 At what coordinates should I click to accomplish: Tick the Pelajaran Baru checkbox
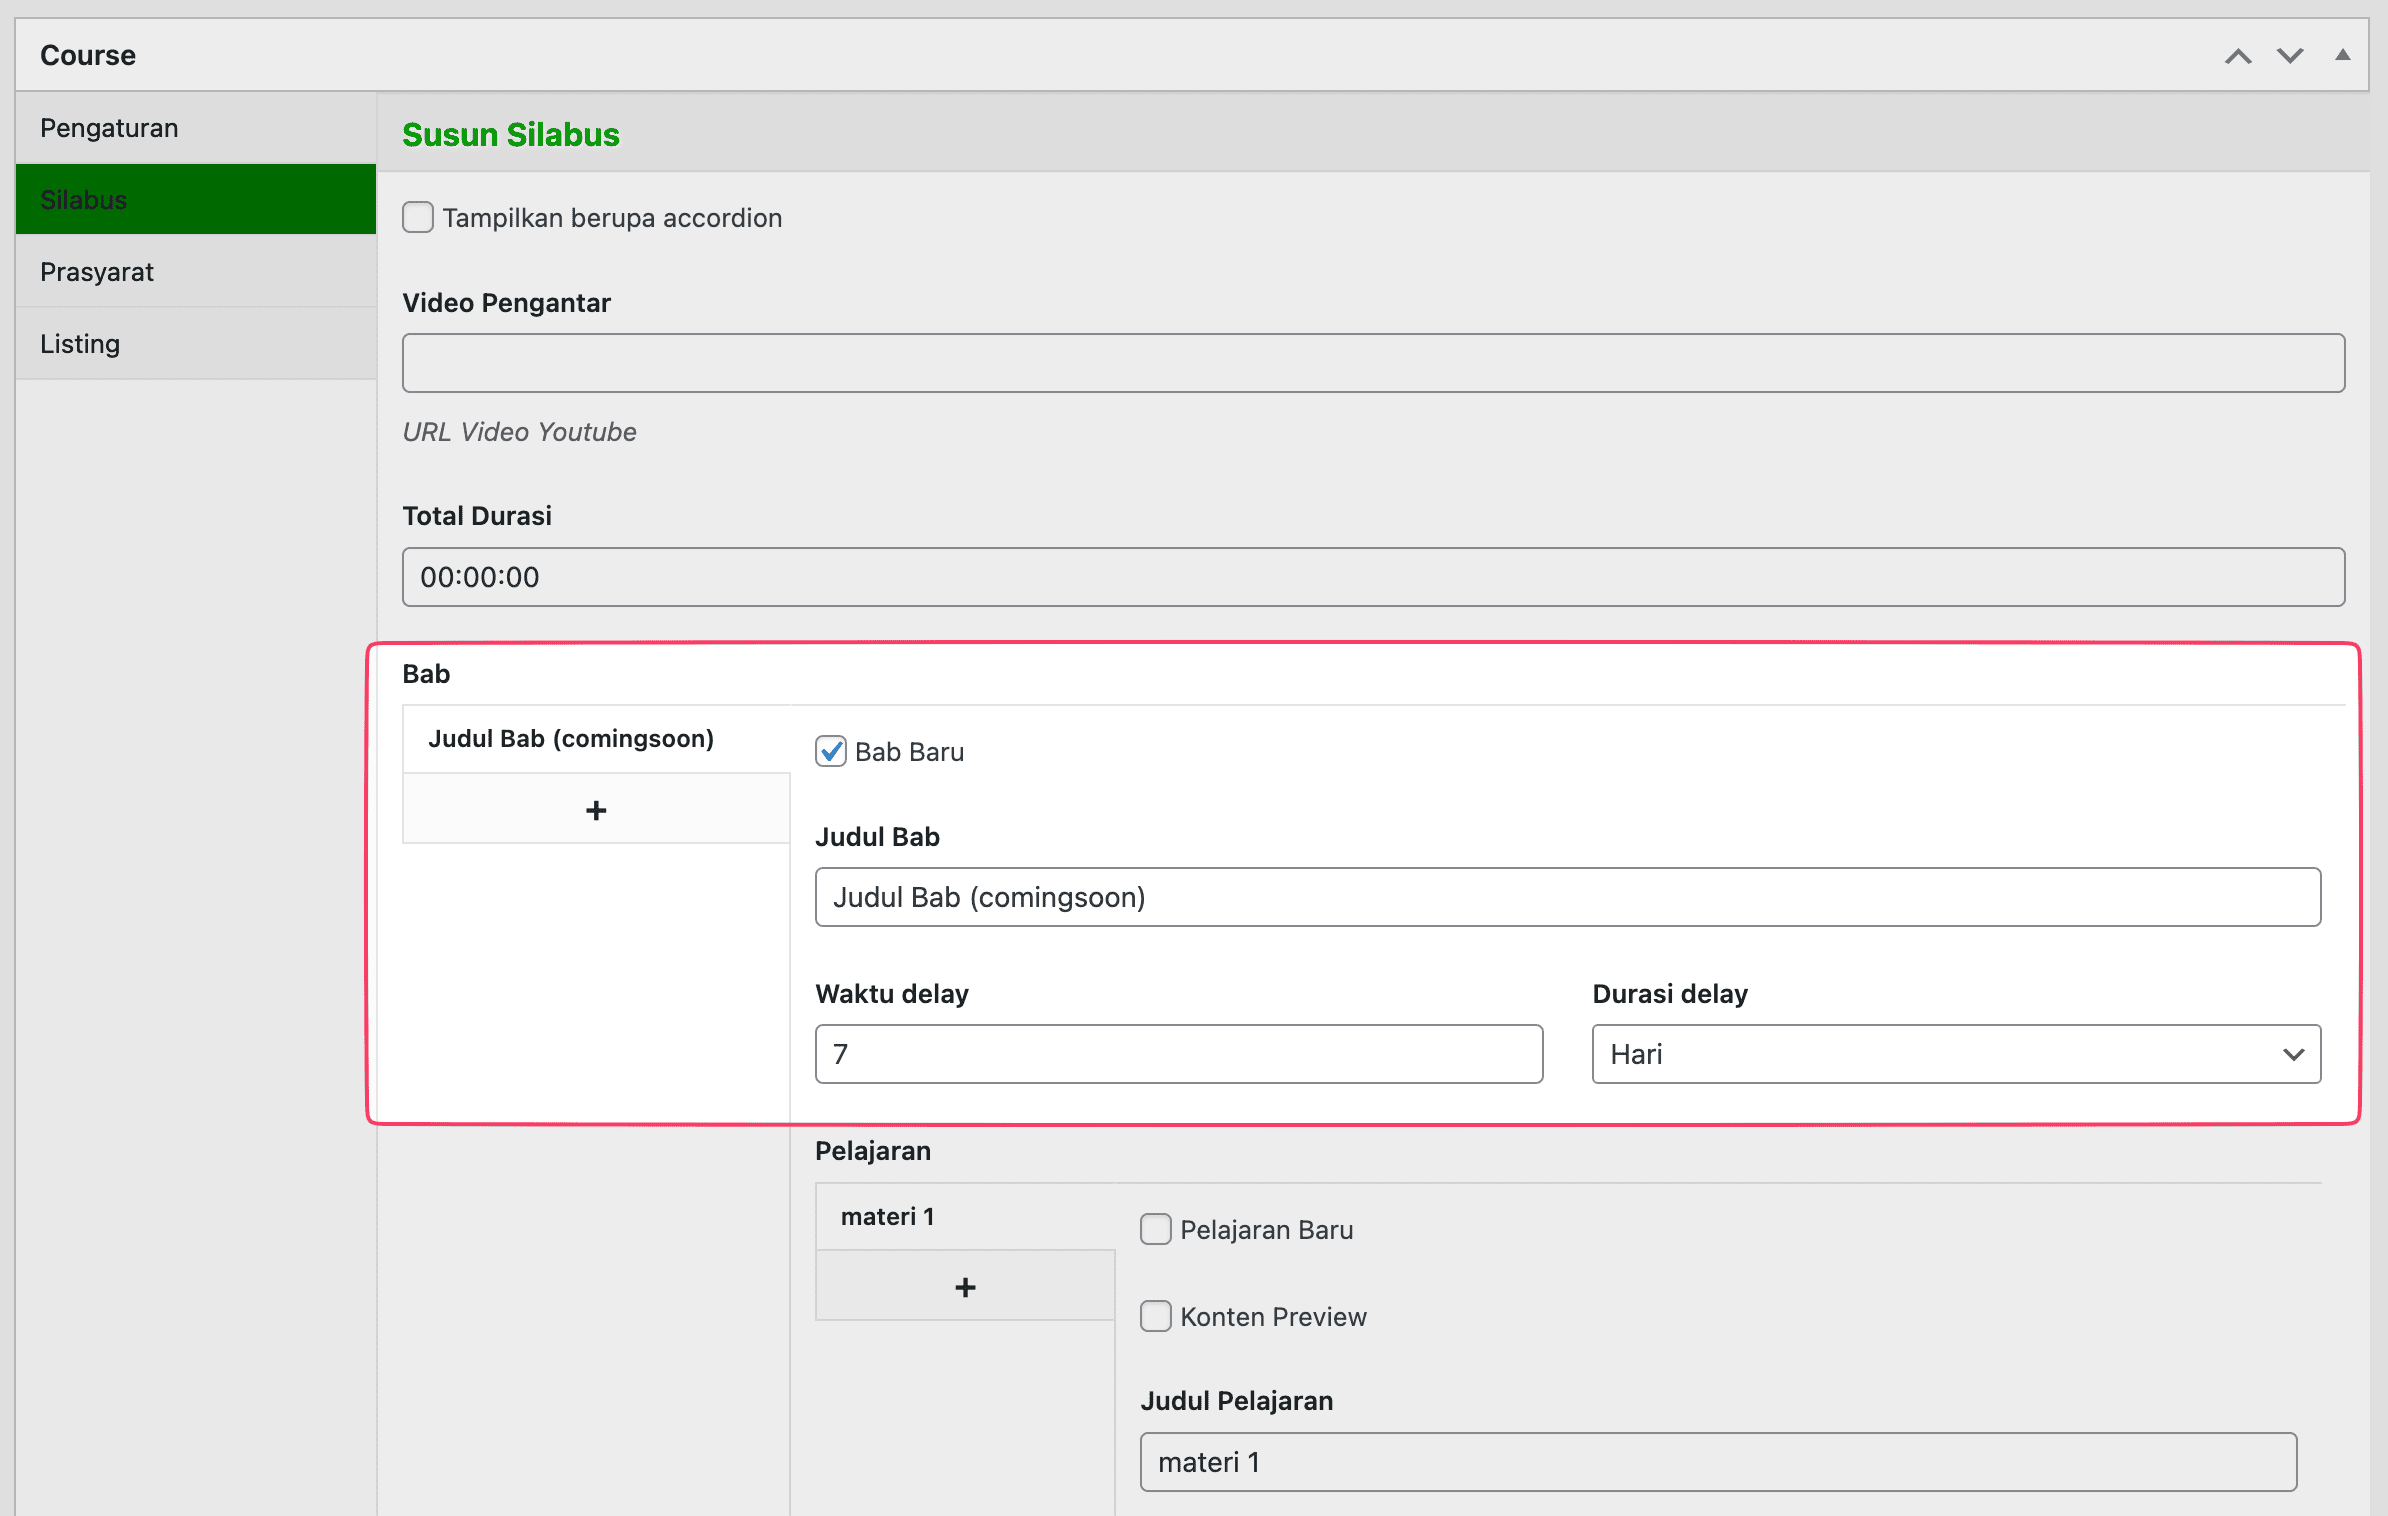[x=1156, y=1229]
